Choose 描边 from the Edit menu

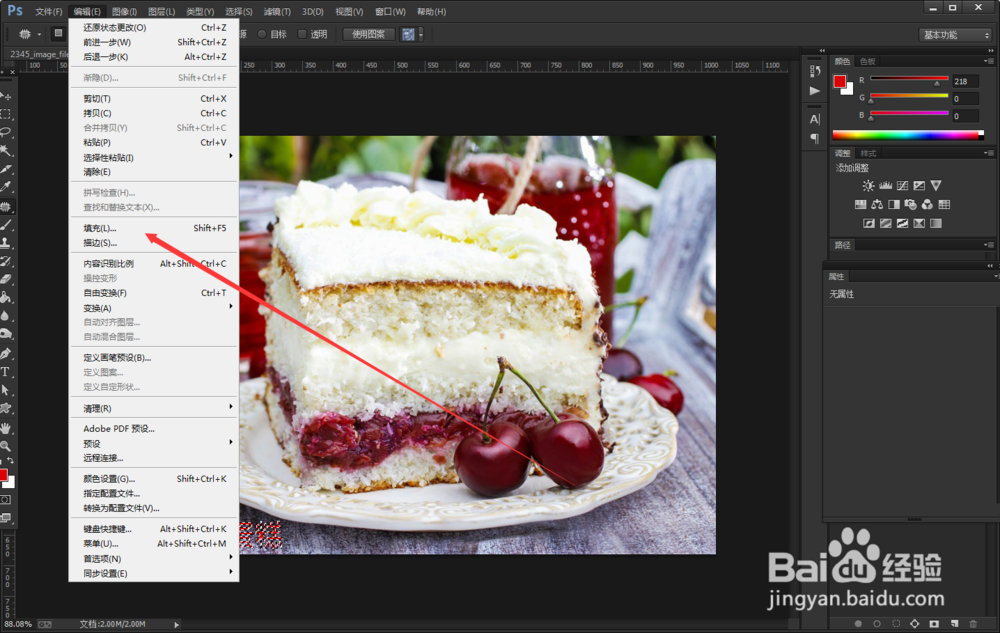[x=154, y=243]
